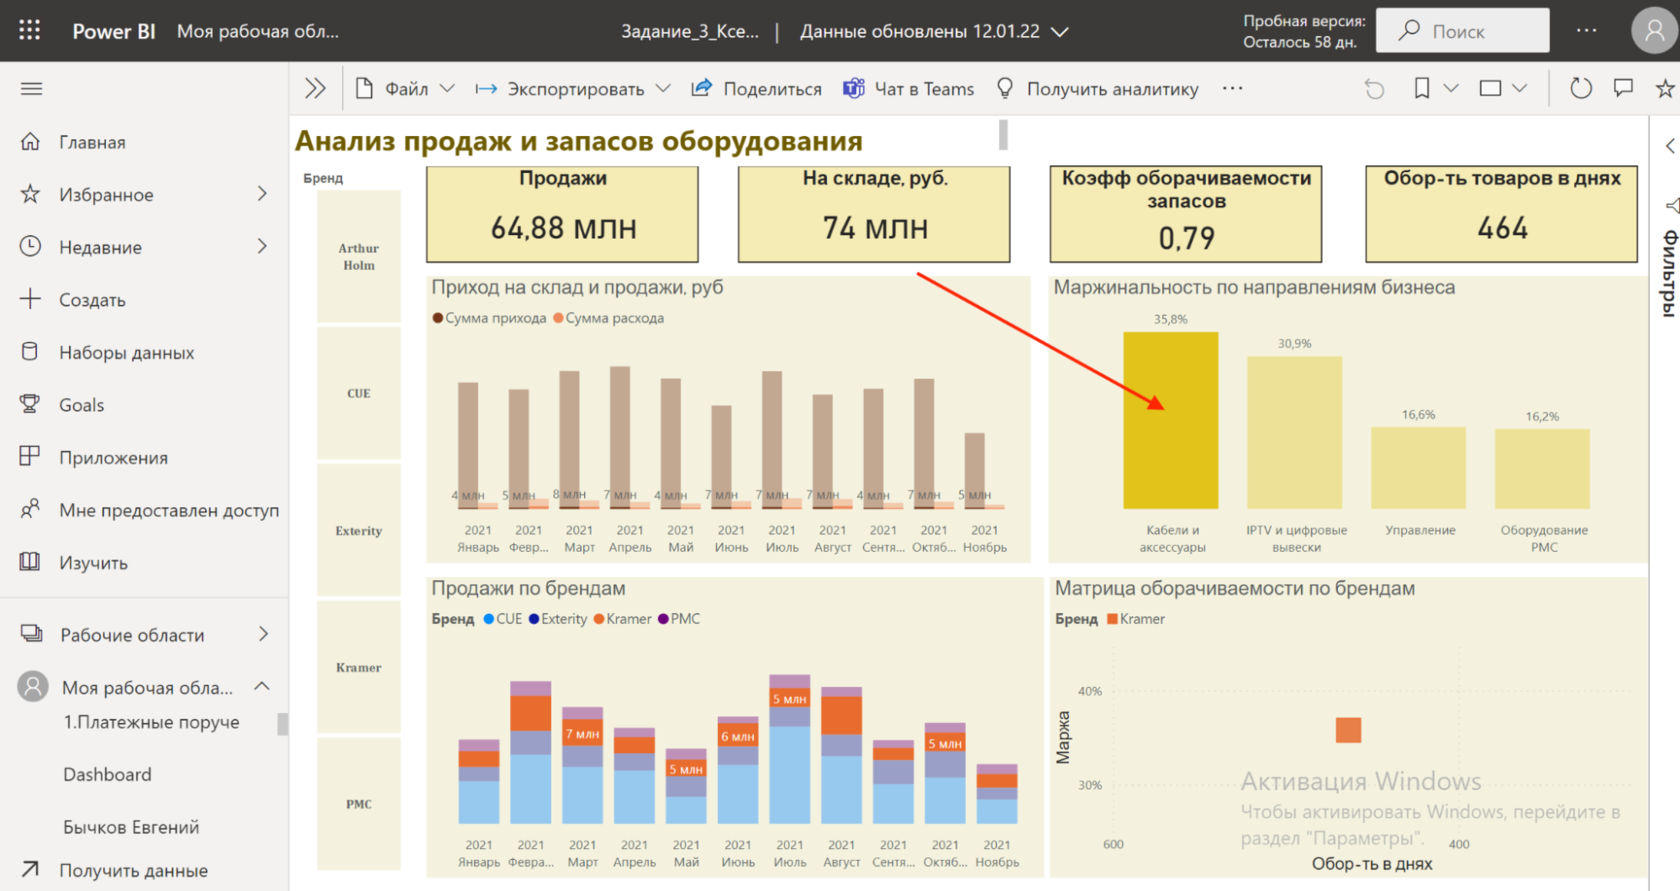Click the header more options ellipsis
This screenshot has height=891, width=1680.
pos(1587,31)
